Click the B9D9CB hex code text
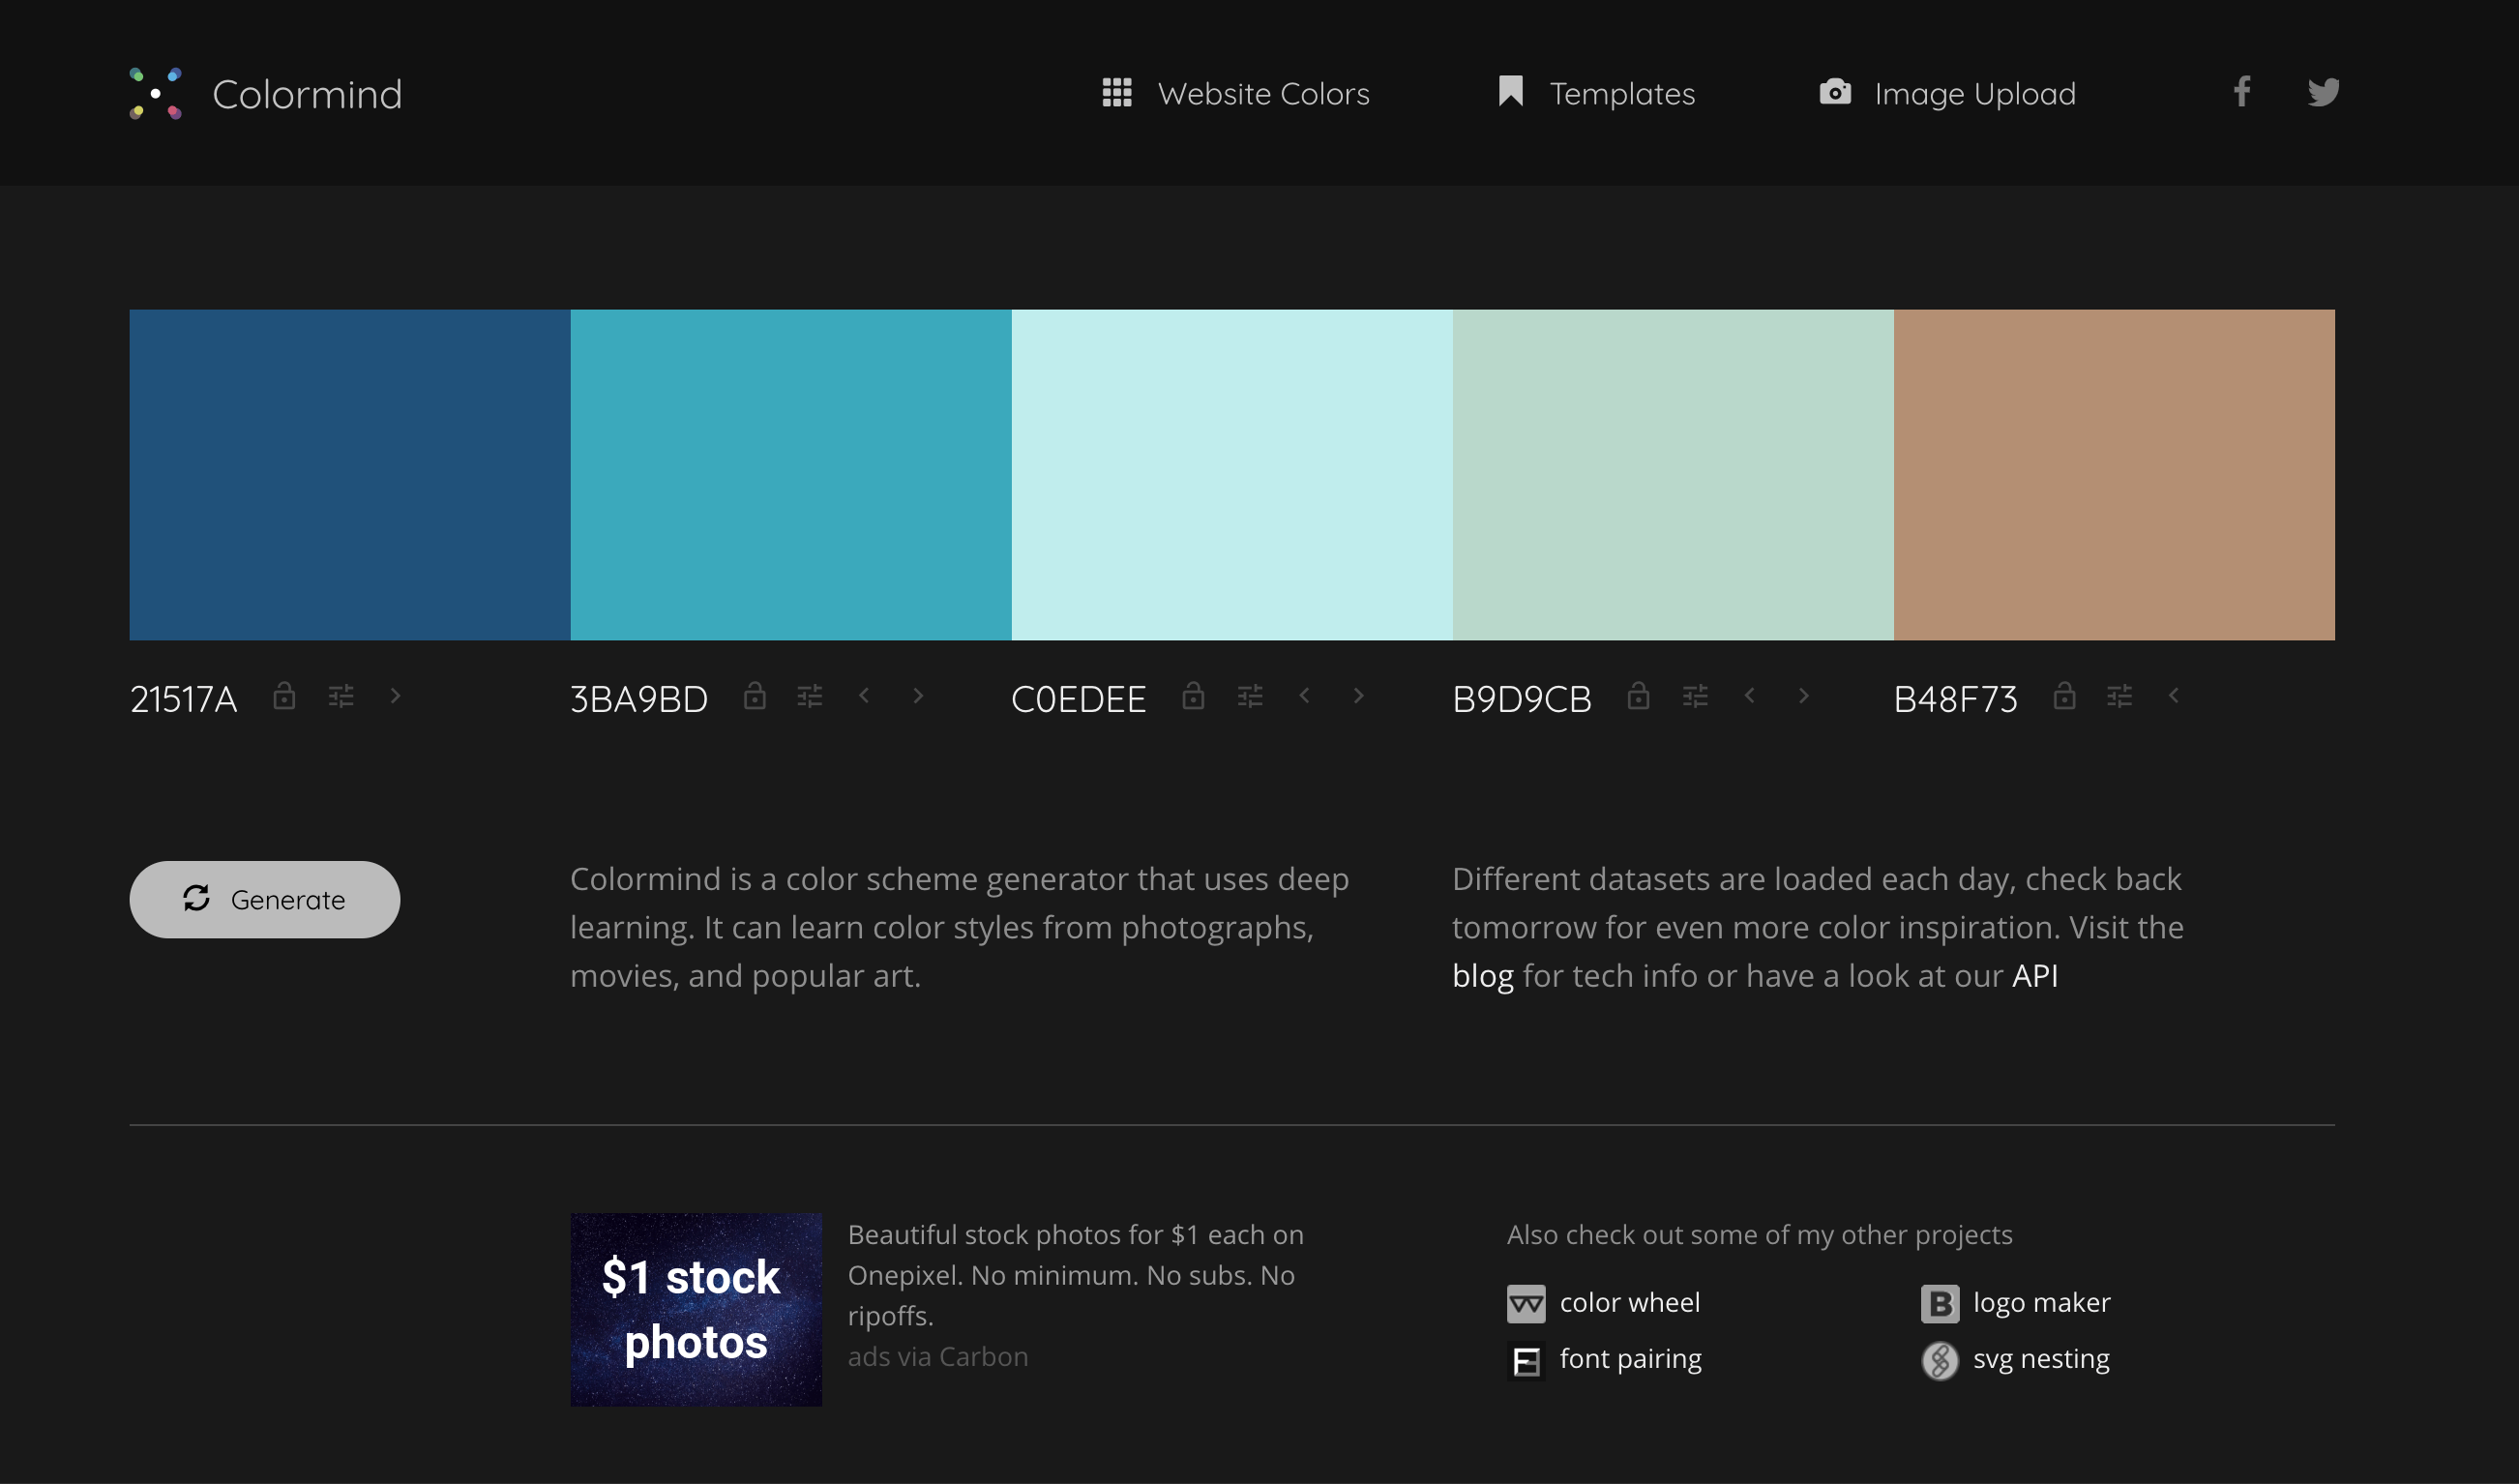 tap(1522, 699)
